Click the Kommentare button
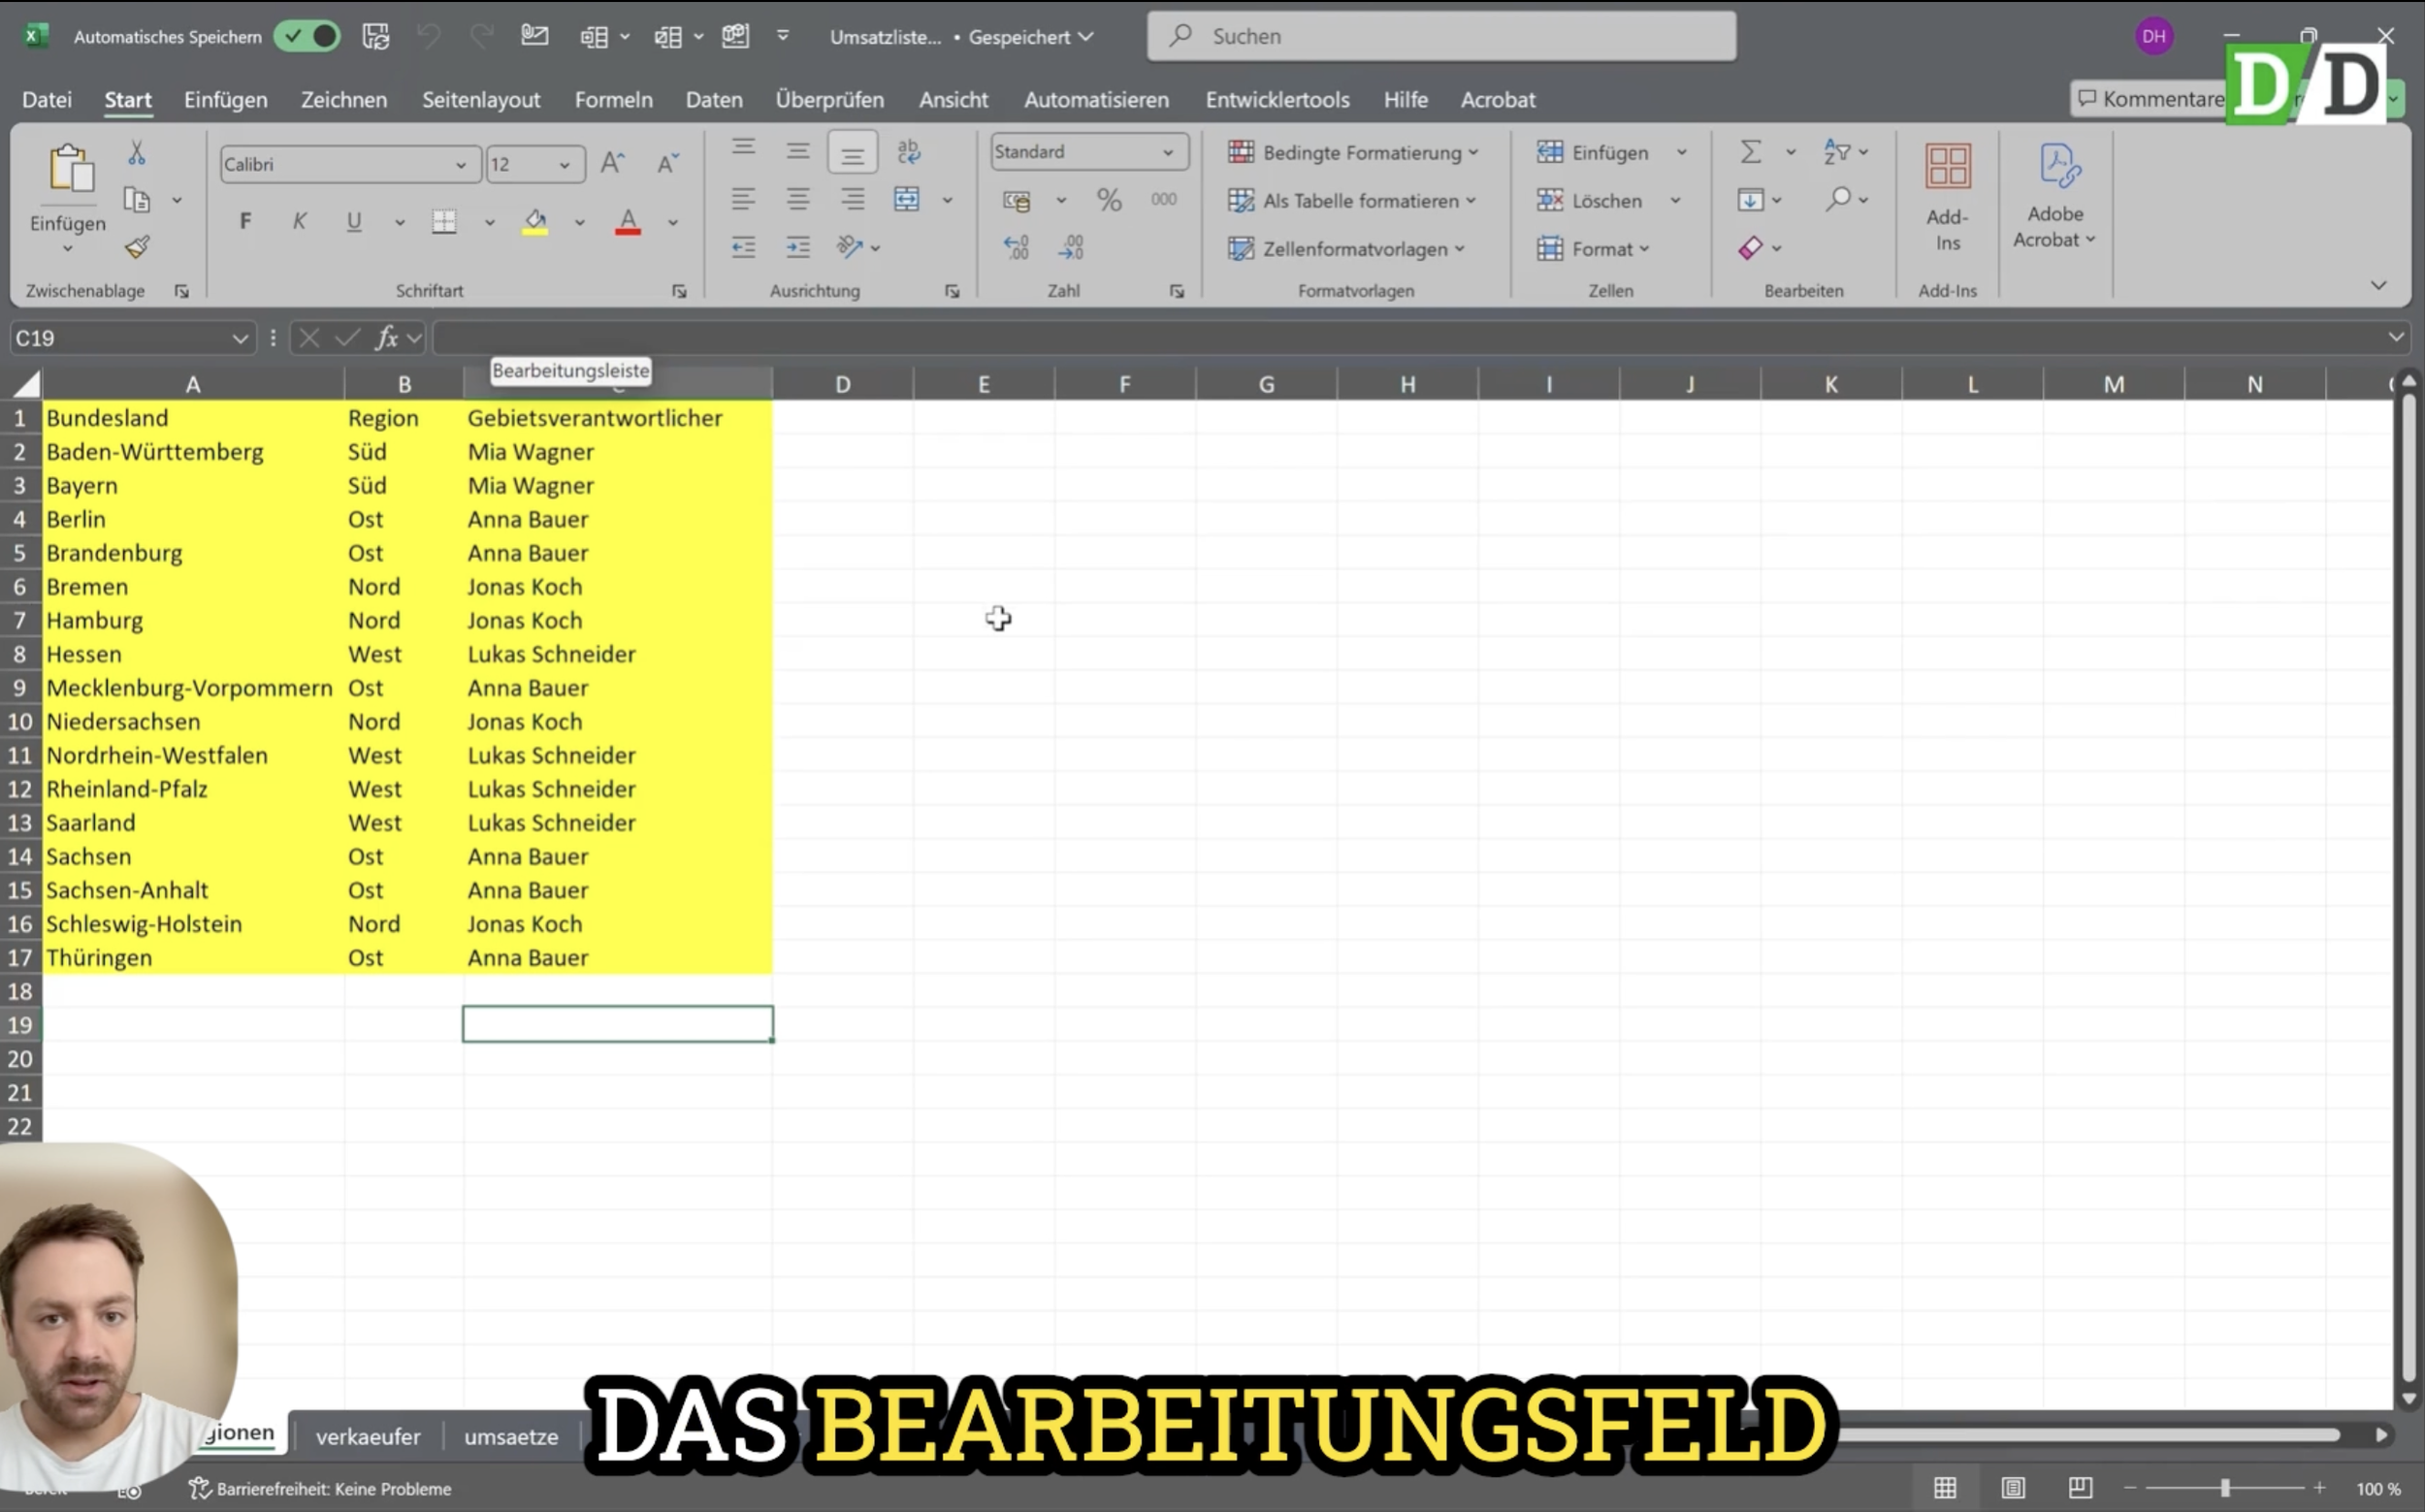2425x1512 pixels. [x=2150, y=99]
